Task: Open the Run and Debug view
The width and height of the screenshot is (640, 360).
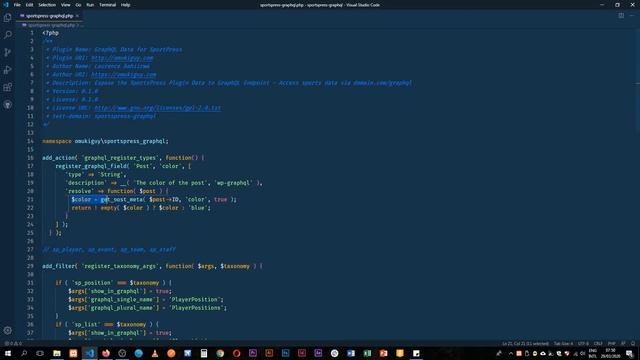Action: point(7,70)
